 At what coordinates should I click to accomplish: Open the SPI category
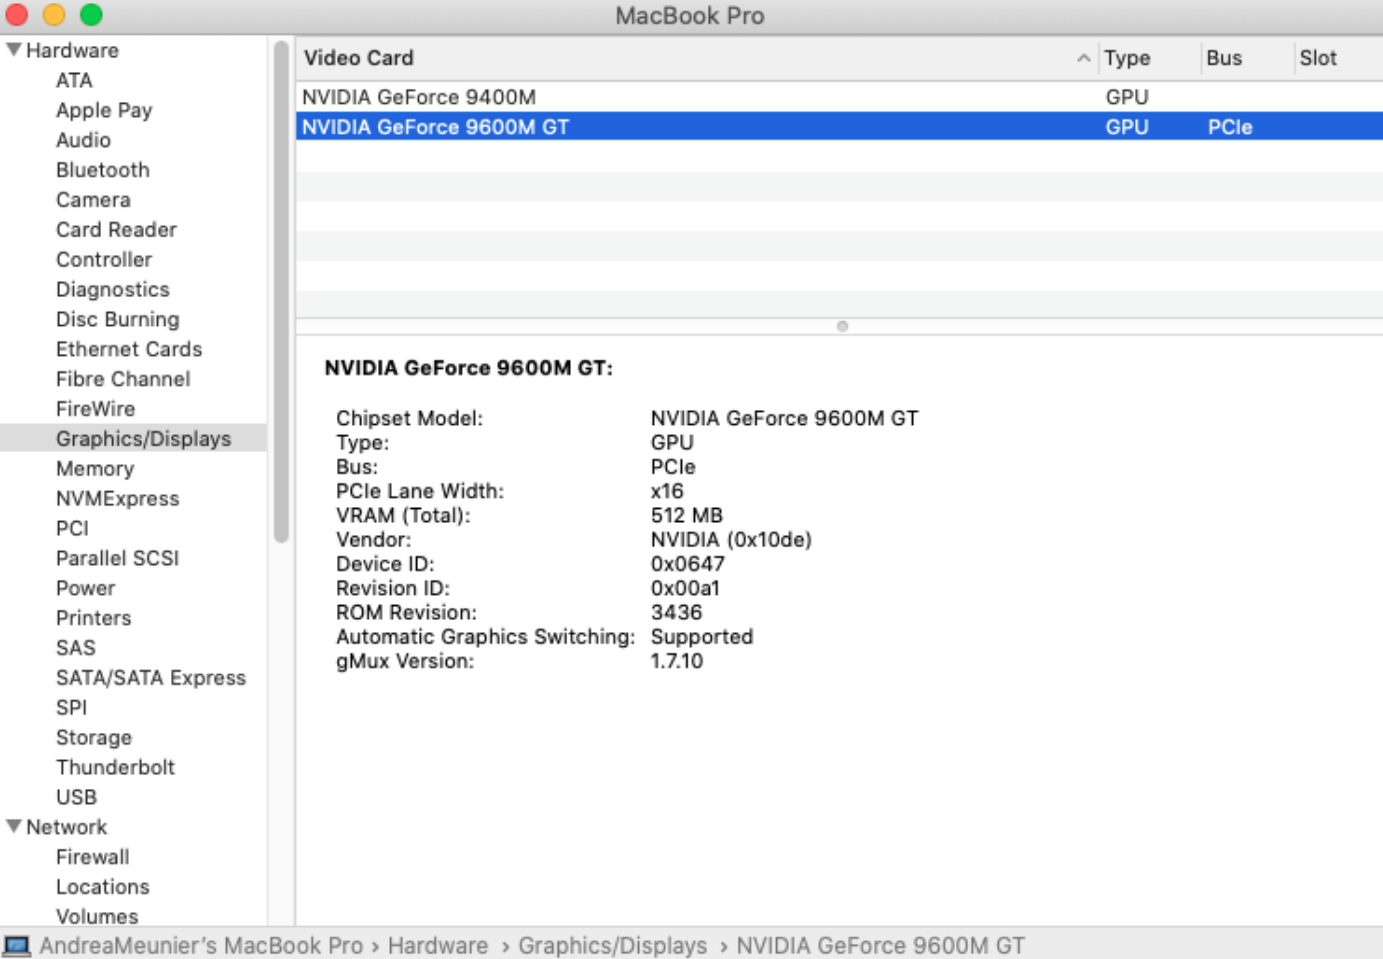pos(71,707)
